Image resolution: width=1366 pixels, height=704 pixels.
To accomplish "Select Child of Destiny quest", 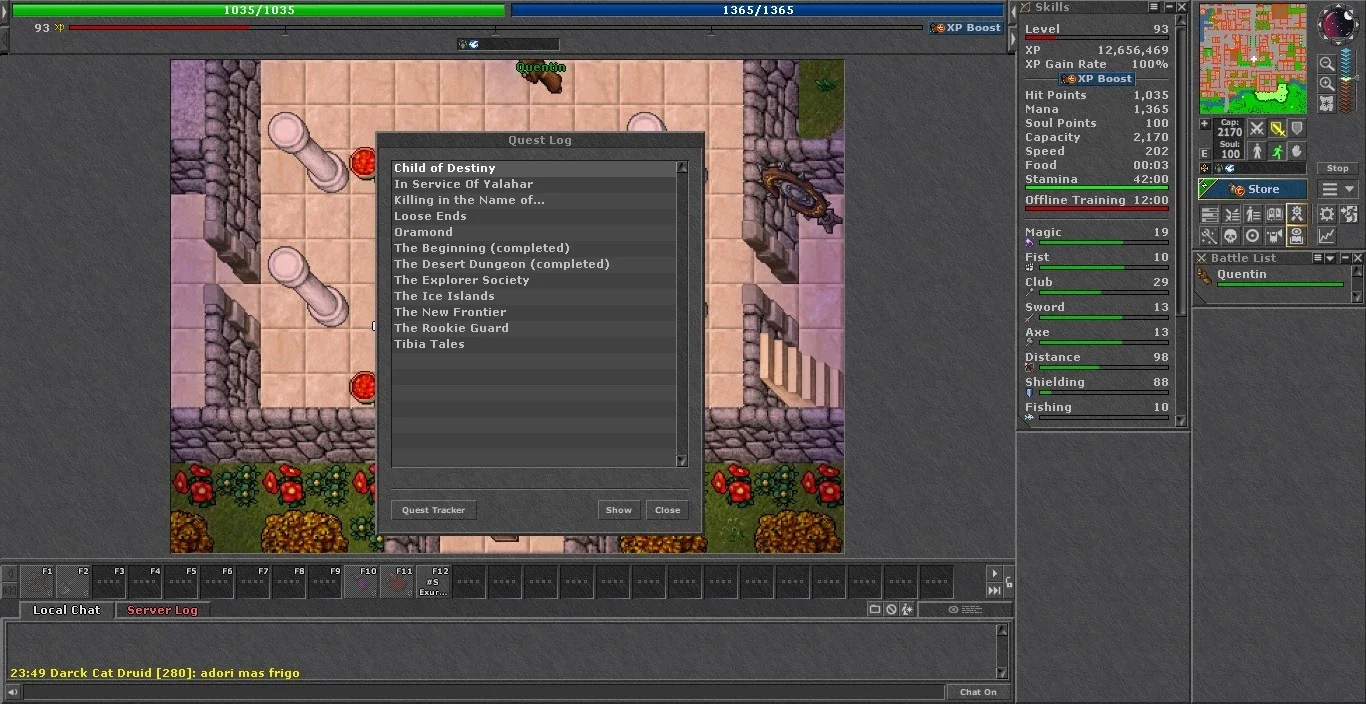I will point(534,168).
